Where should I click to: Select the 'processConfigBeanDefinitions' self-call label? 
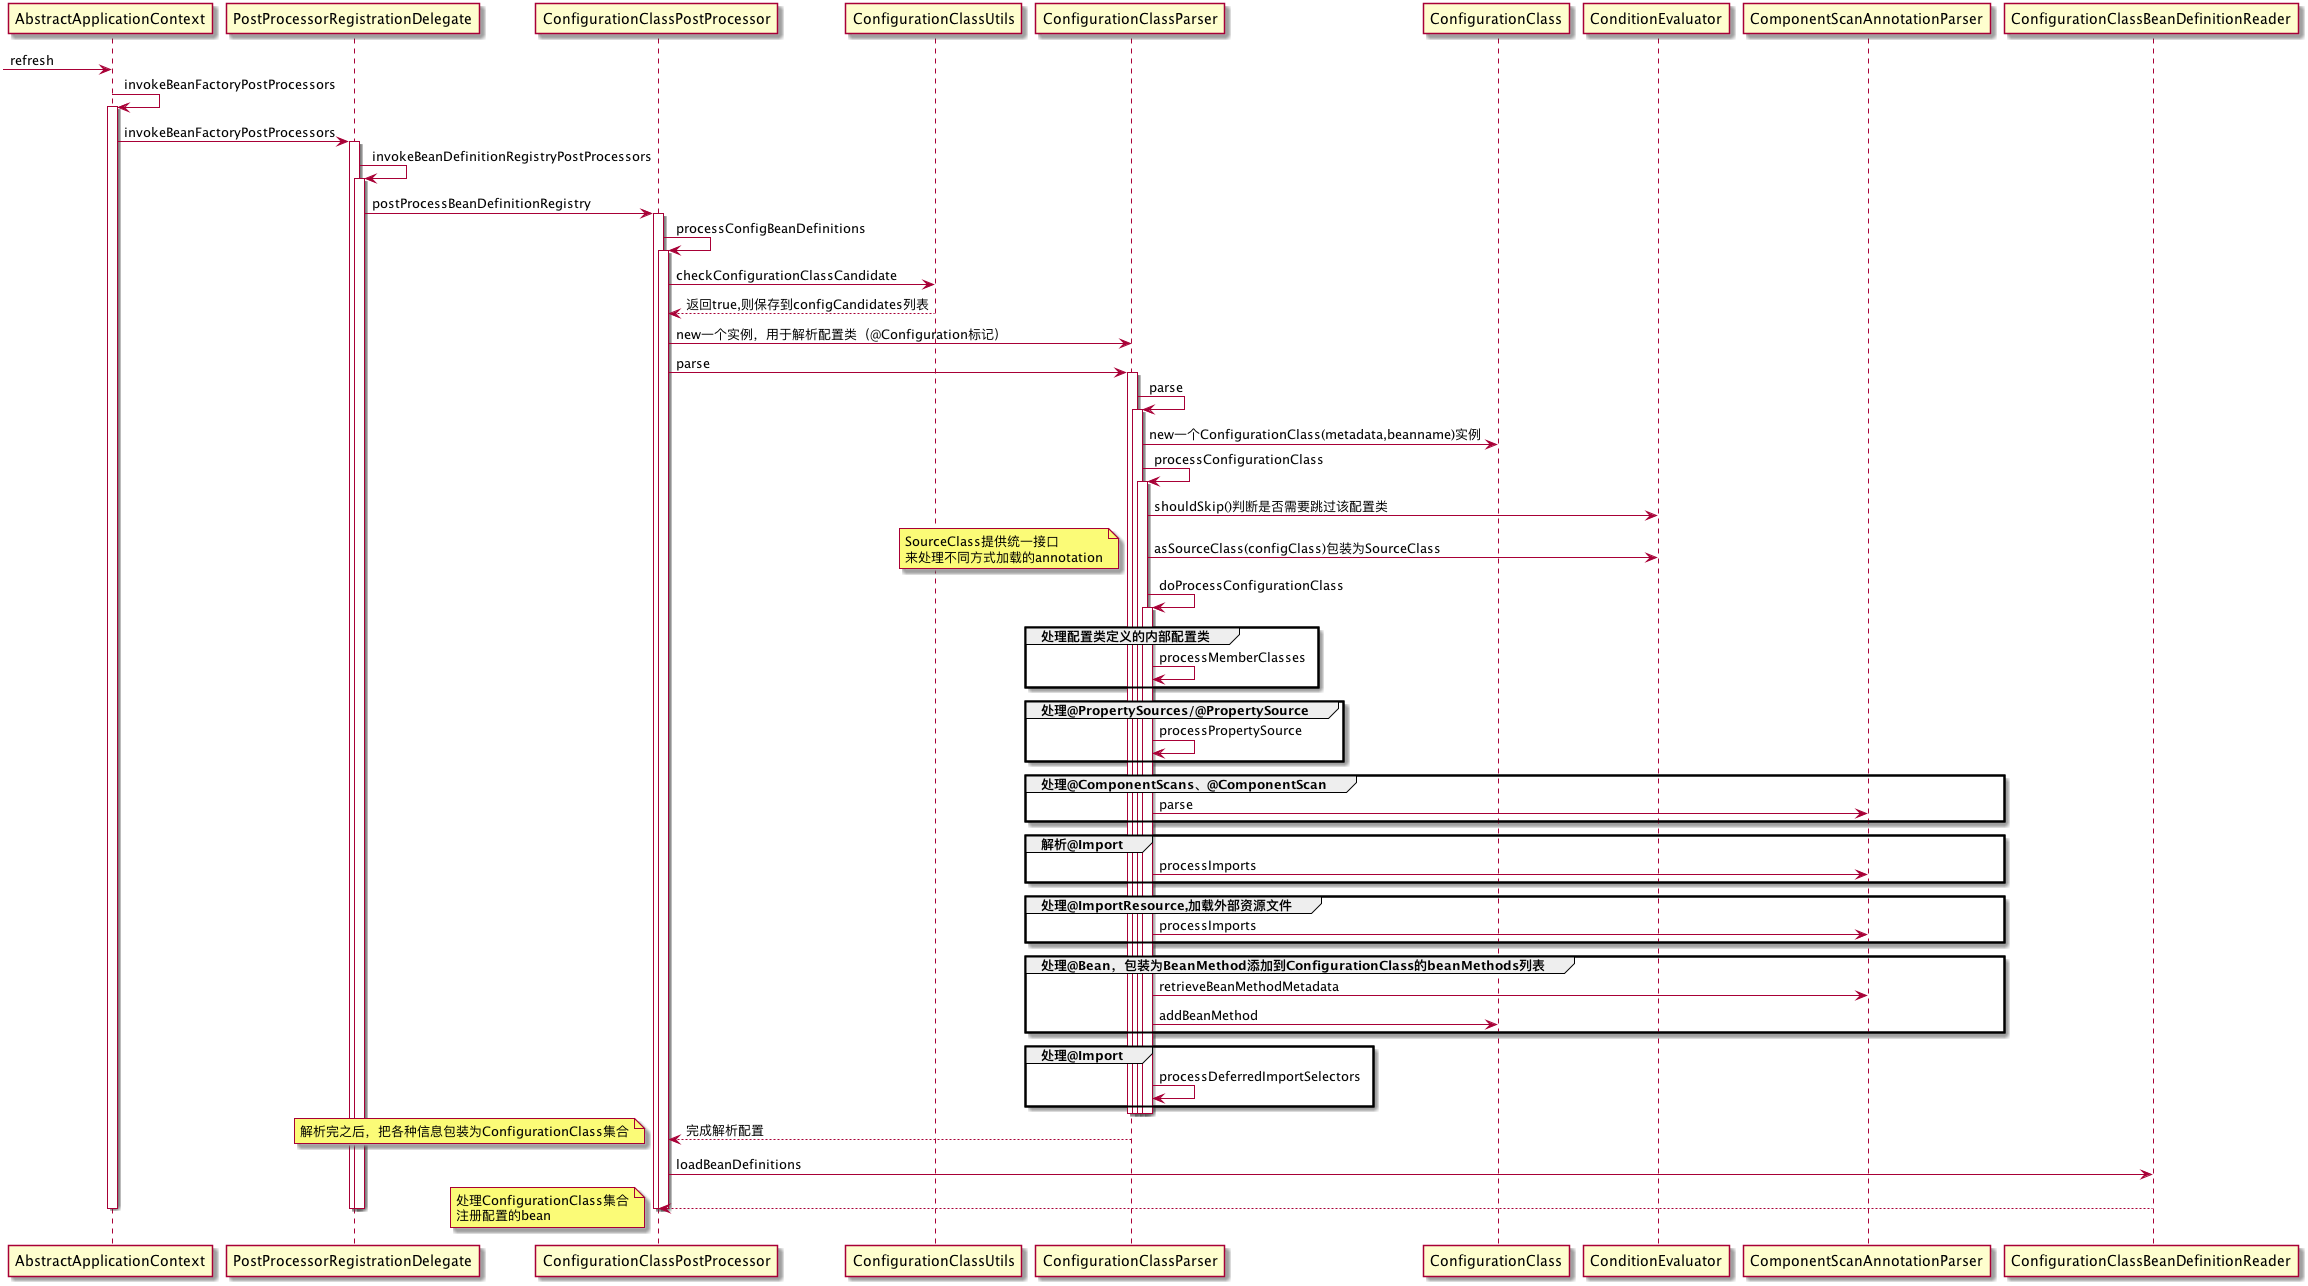770,229
